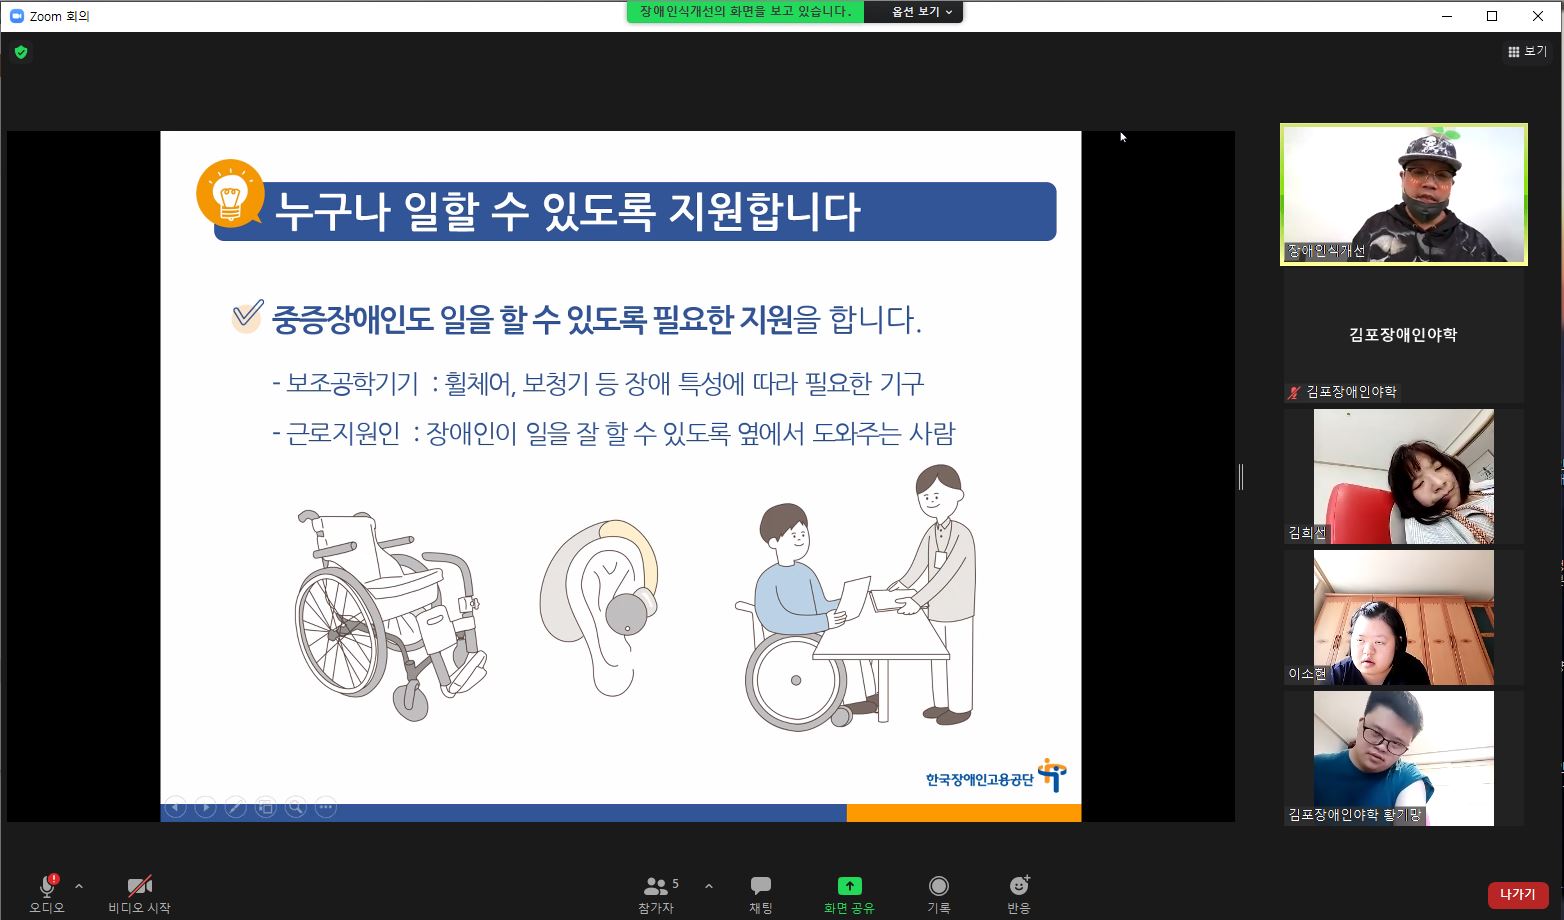Click the hearing aid ear illustration
Viewport: 1564px width, 920px height.
tap(600, 608)
